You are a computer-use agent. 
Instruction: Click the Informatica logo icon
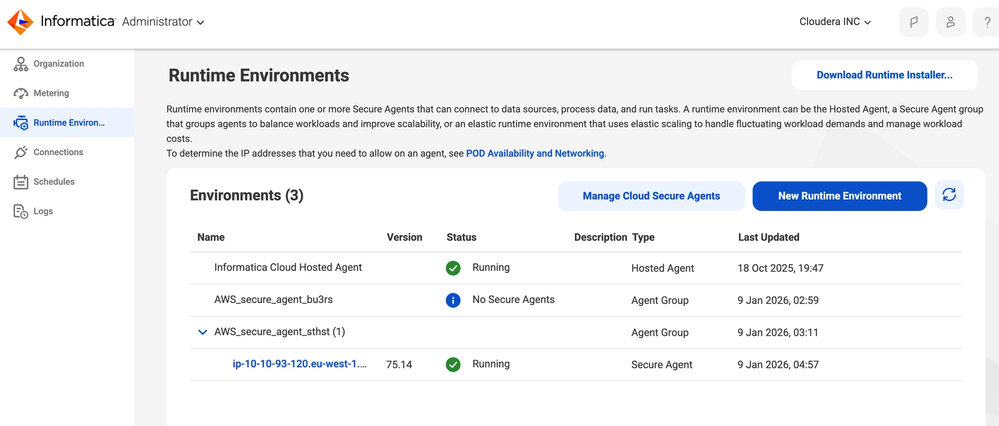pyautogui.click(x=20, y=22)
